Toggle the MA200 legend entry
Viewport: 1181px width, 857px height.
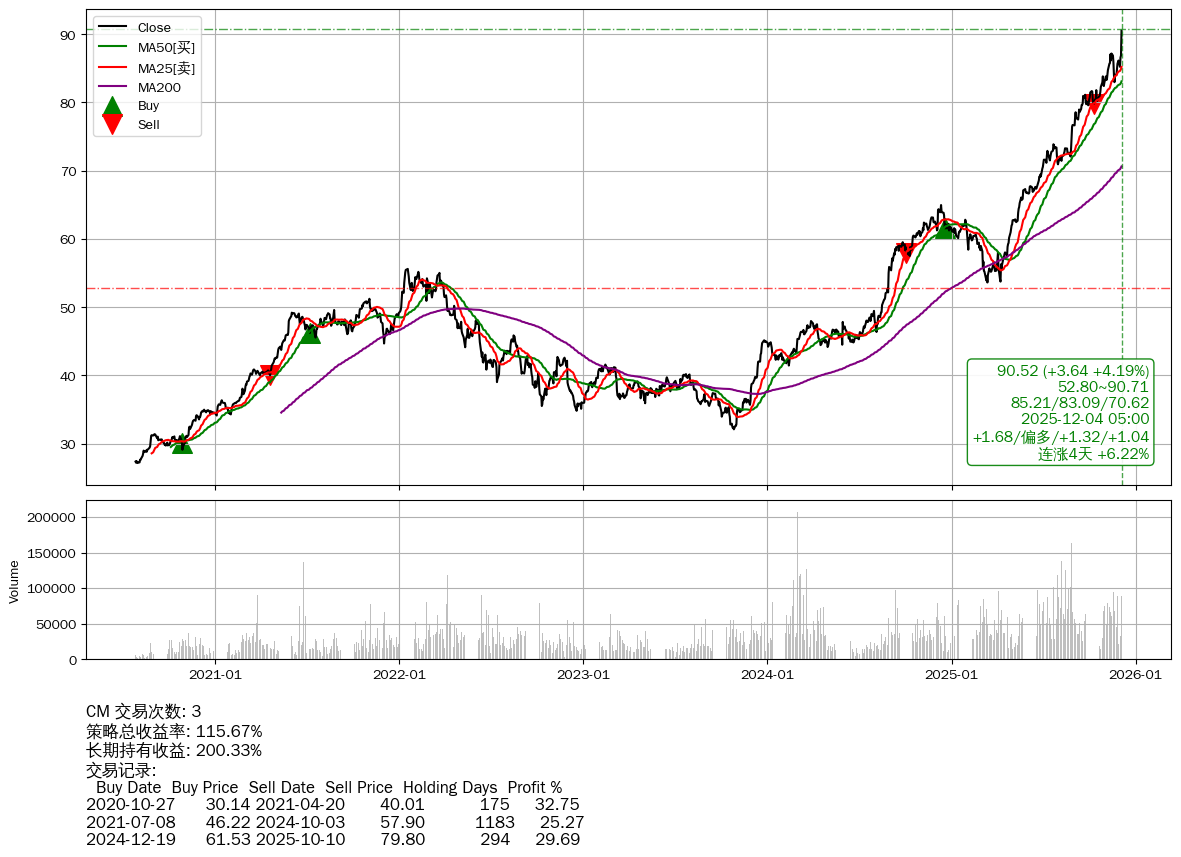point(159,88)
